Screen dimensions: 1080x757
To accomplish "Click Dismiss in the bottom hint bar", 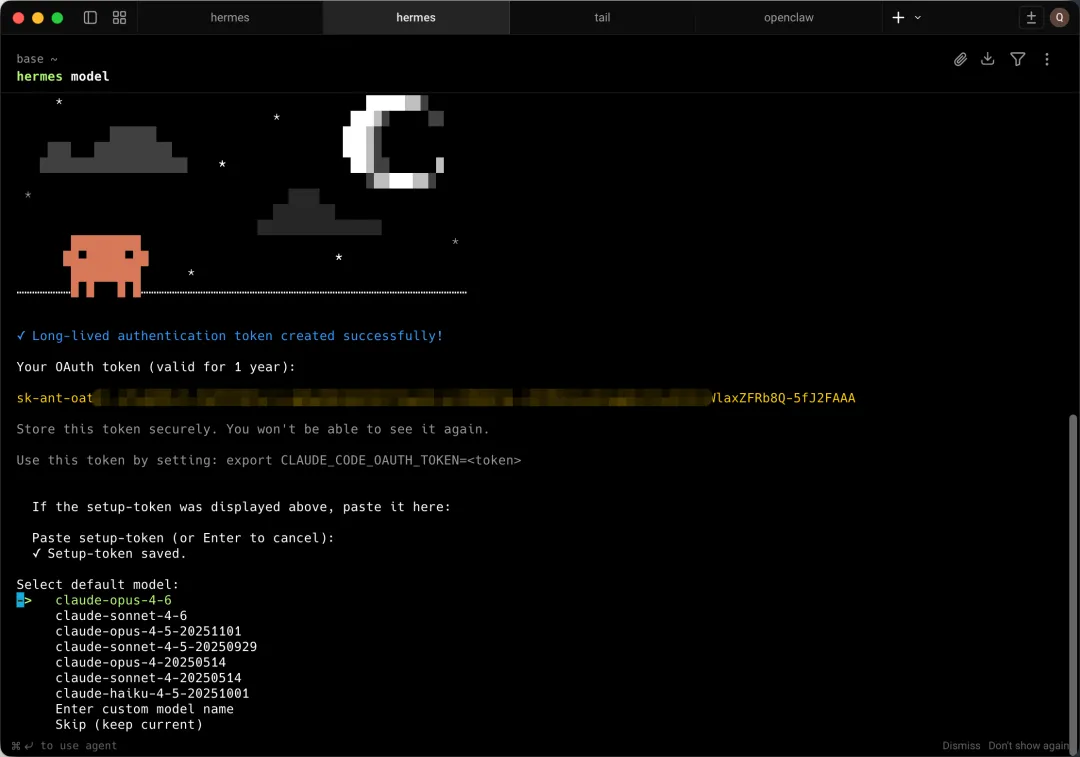I will (961, 745).
